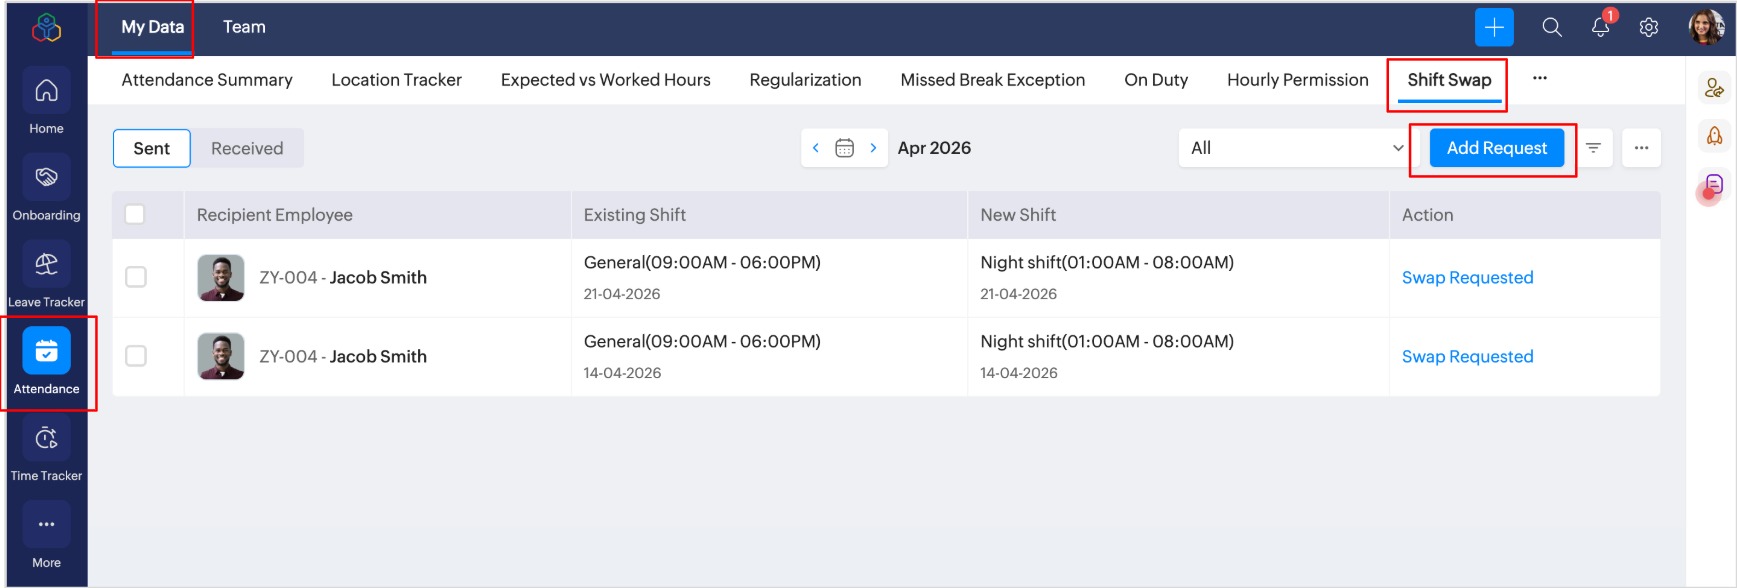This screenshot has width=1737, height=588.
Task: Expand the overflow tabs after Shift Swap
Action: click(x=1539, y=79)
